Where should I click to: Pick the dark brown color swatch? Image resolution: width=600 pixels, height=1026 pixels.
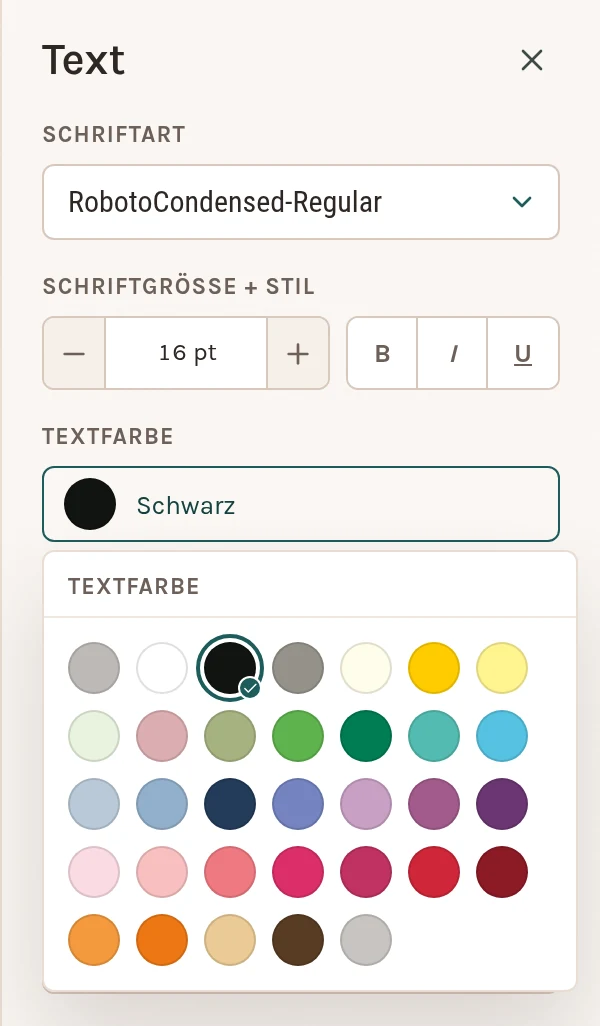point(298,940)
